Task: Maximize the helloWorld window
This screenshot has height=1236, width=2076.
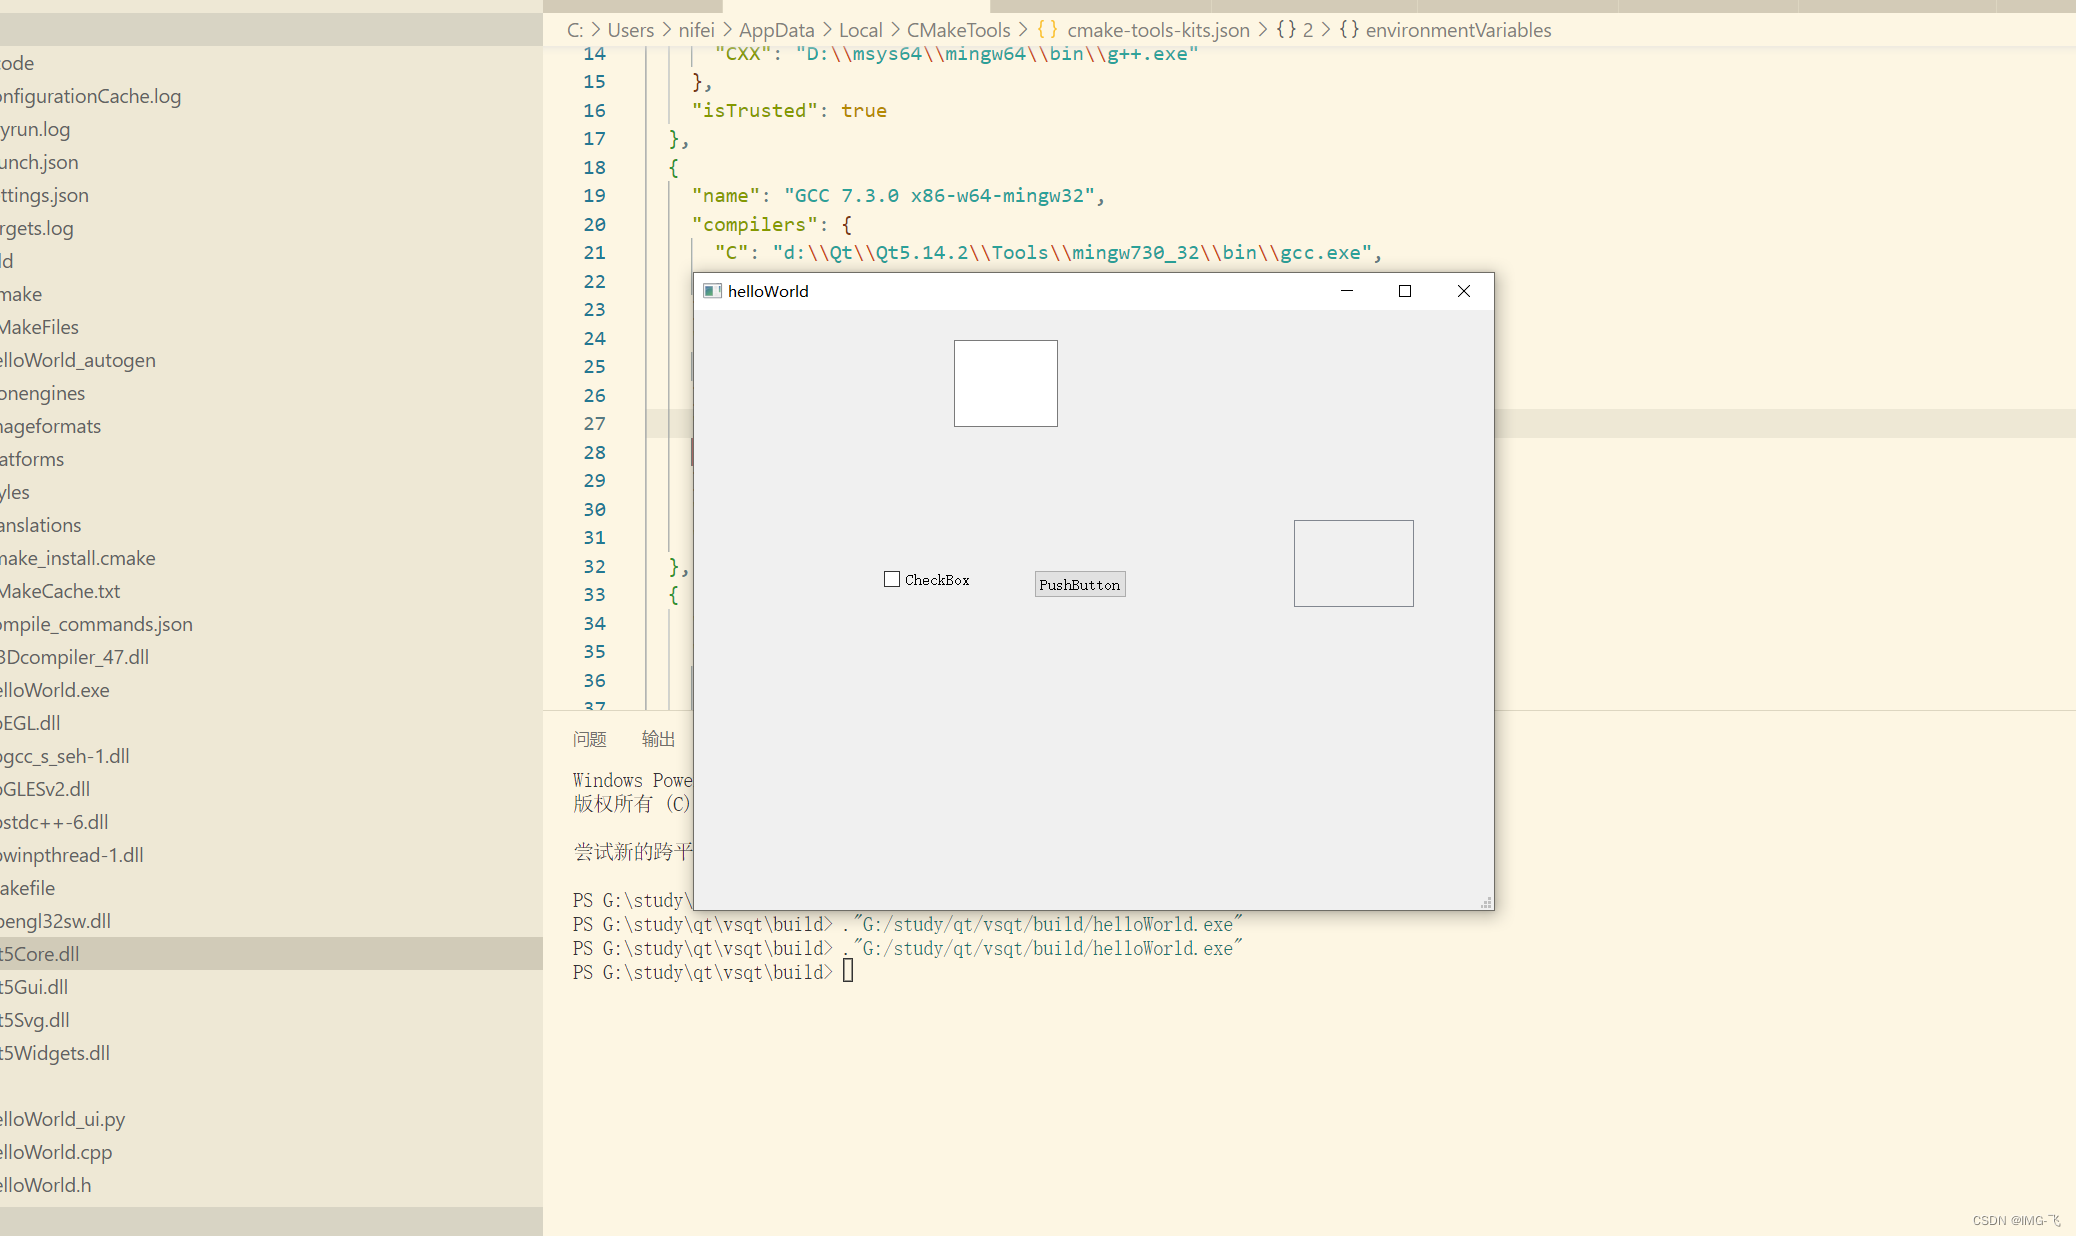Action: pyautogui.click(x=1405, y=291)
